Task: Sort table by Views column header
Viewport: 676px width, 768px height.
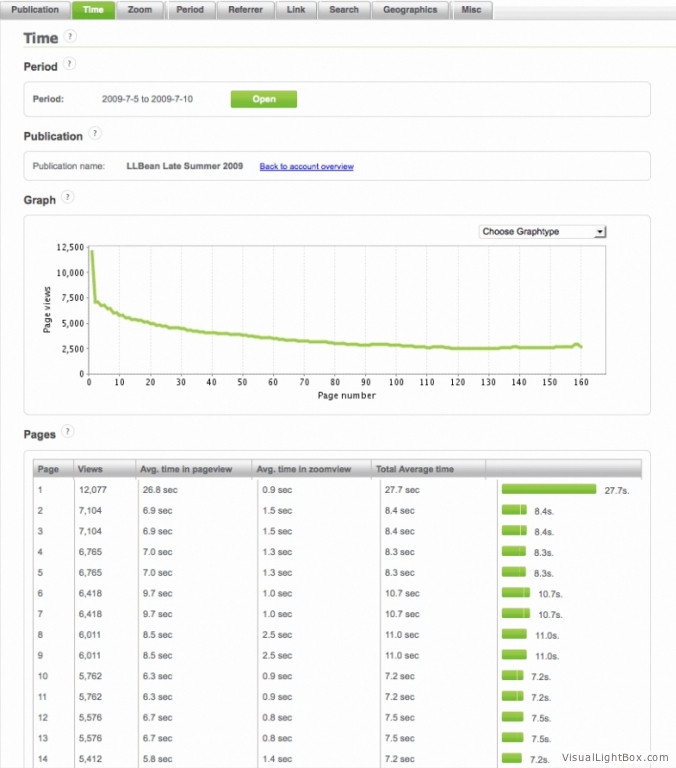Action: (91, 469)
